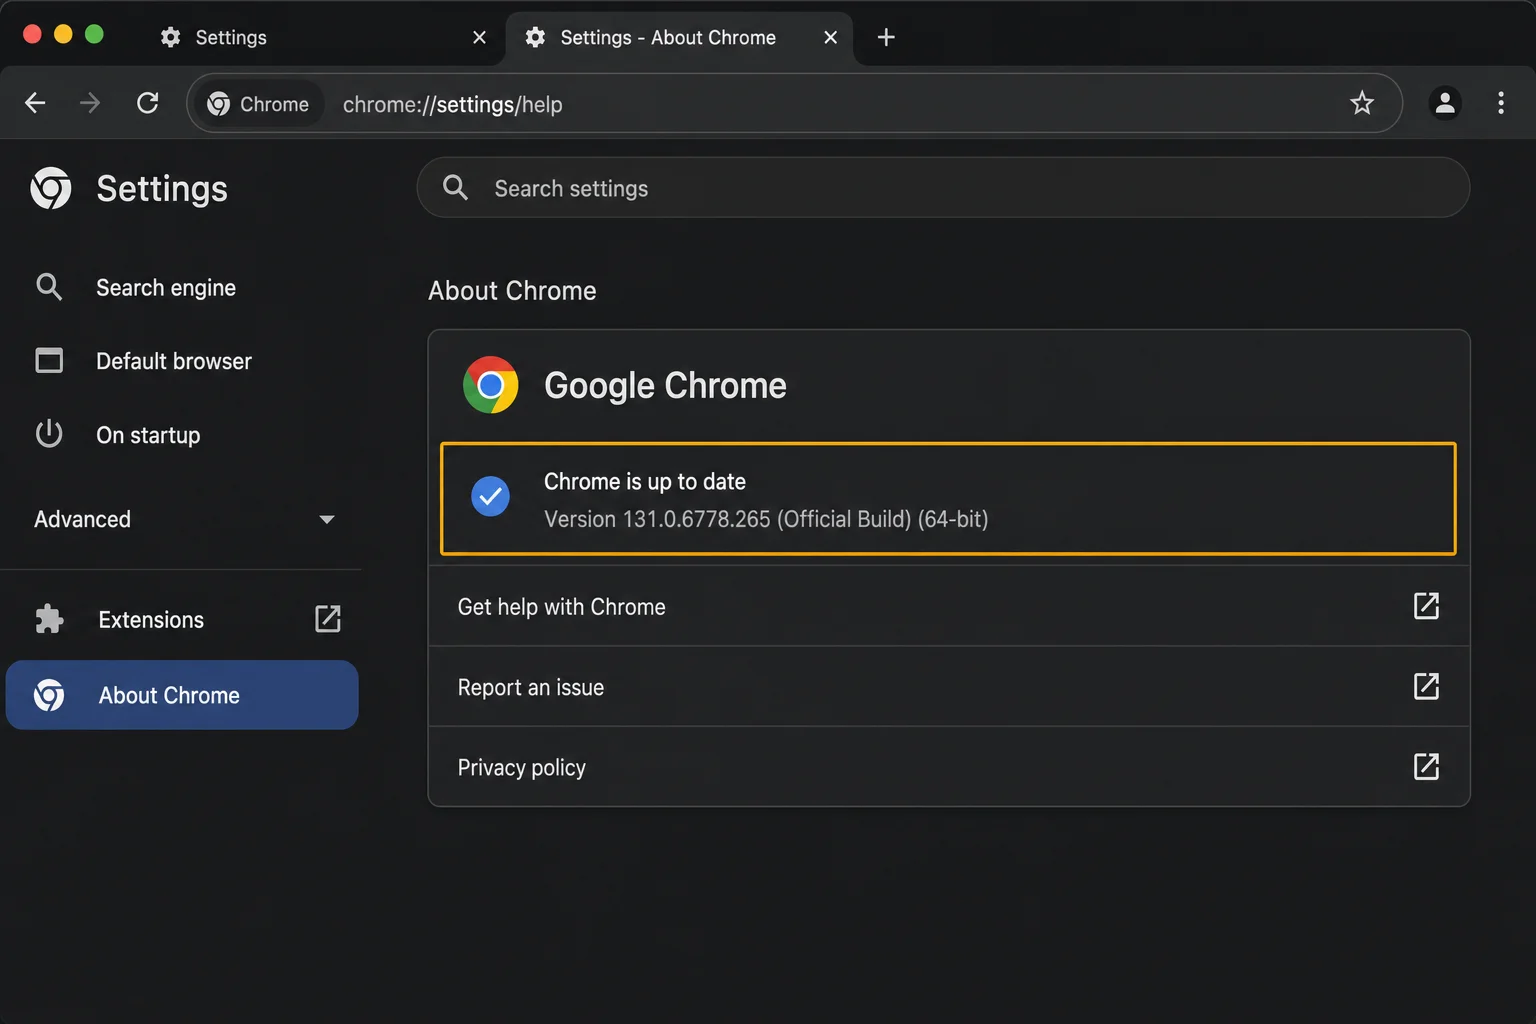This screenshot has width=1536, height=1024.
Task: Click the gear icon on the About Chrome tab
Action: (x=535, y=37)
